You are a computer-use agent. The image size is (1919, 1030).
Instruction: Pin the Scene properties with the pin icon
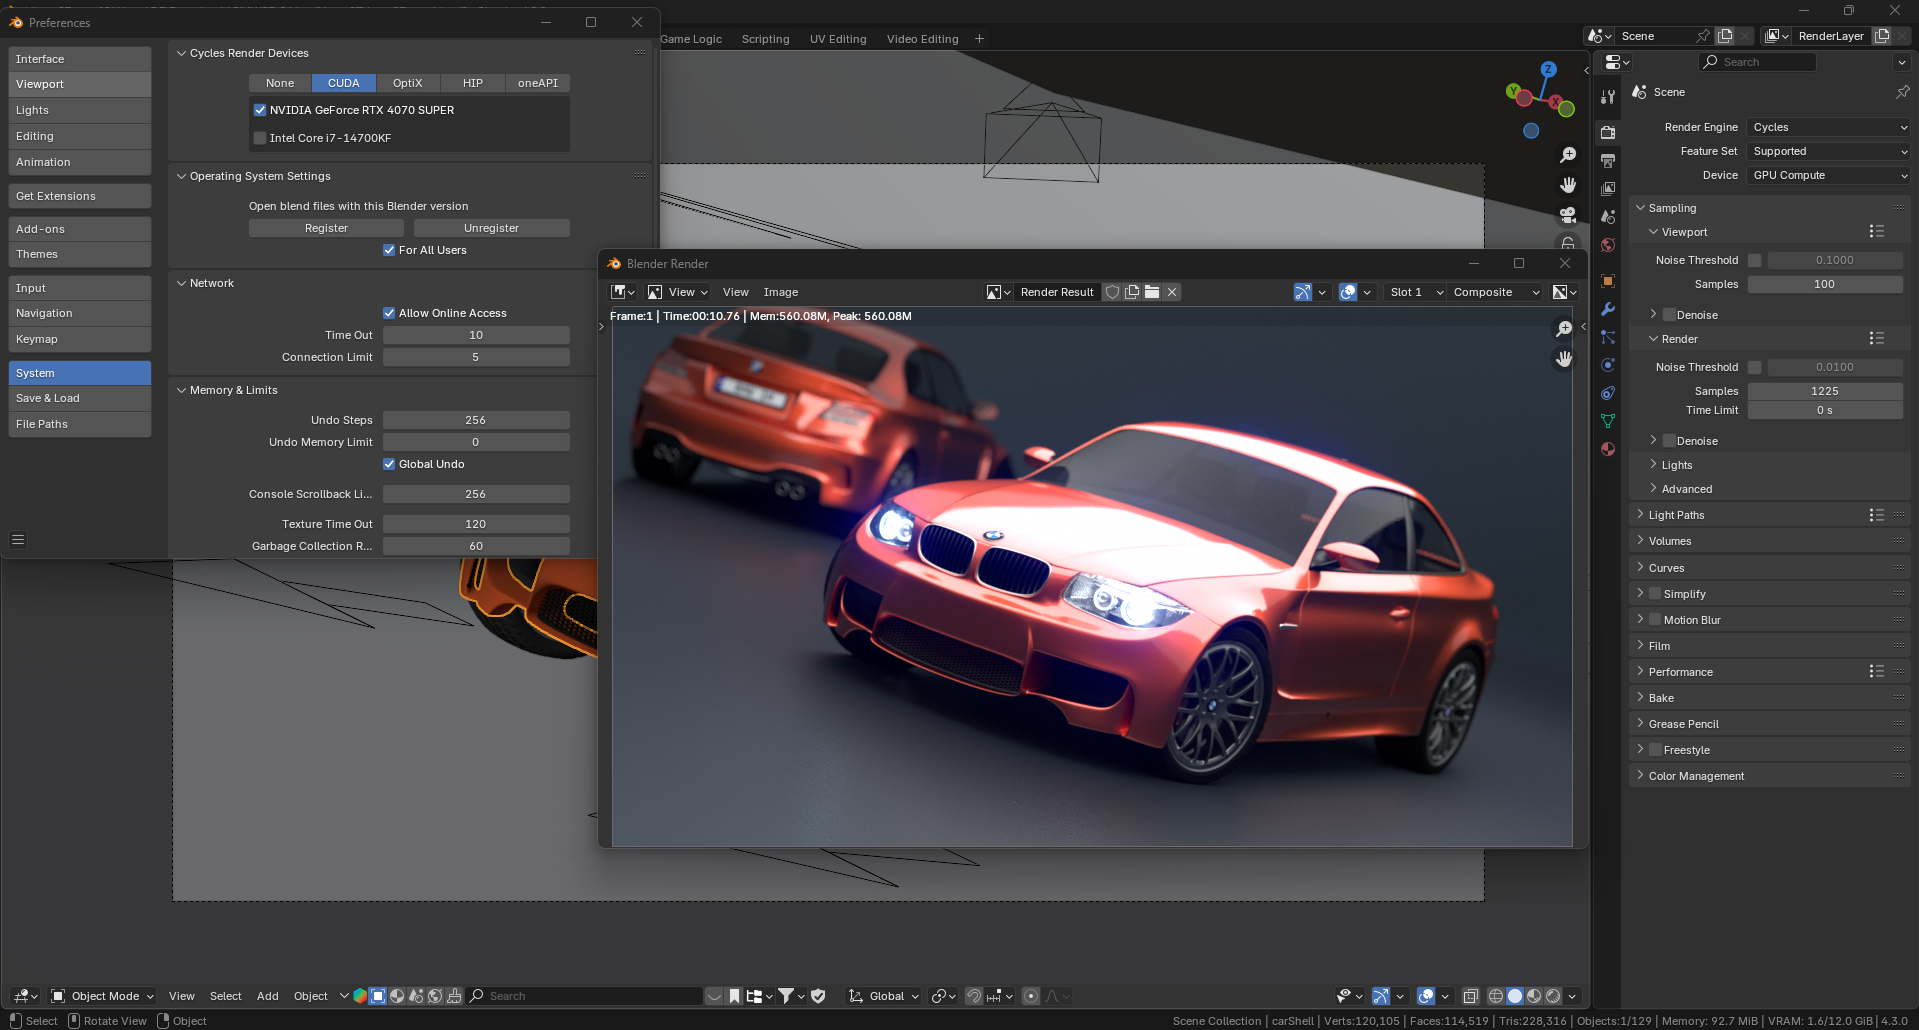click(1902, 92)
